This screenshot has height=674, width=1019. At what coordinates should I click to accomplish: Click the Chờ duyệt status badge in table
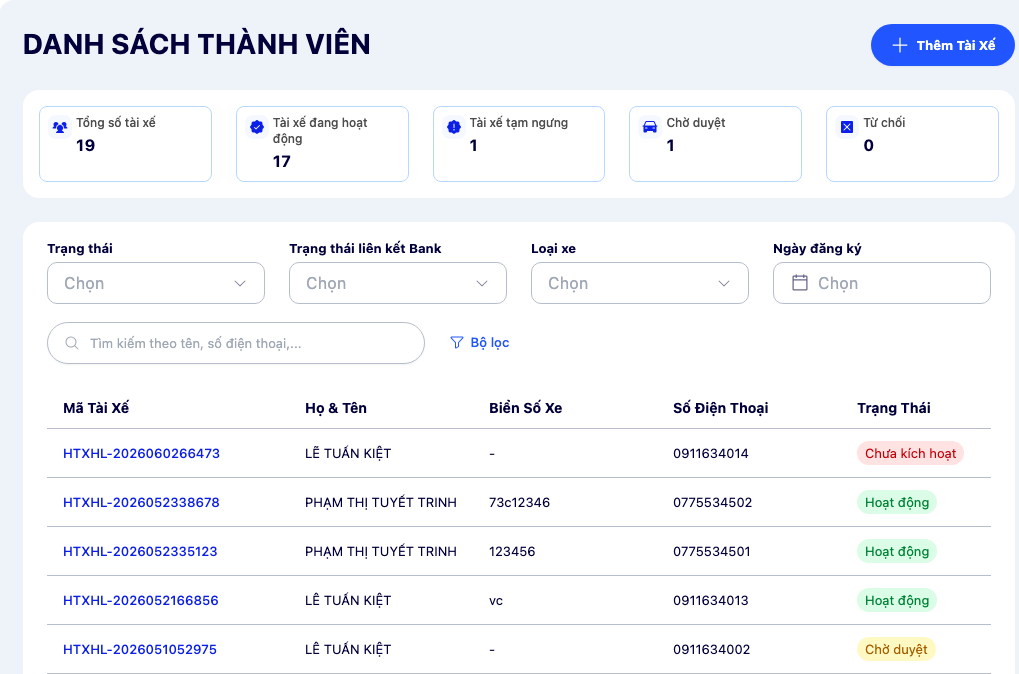click(896, 649)
